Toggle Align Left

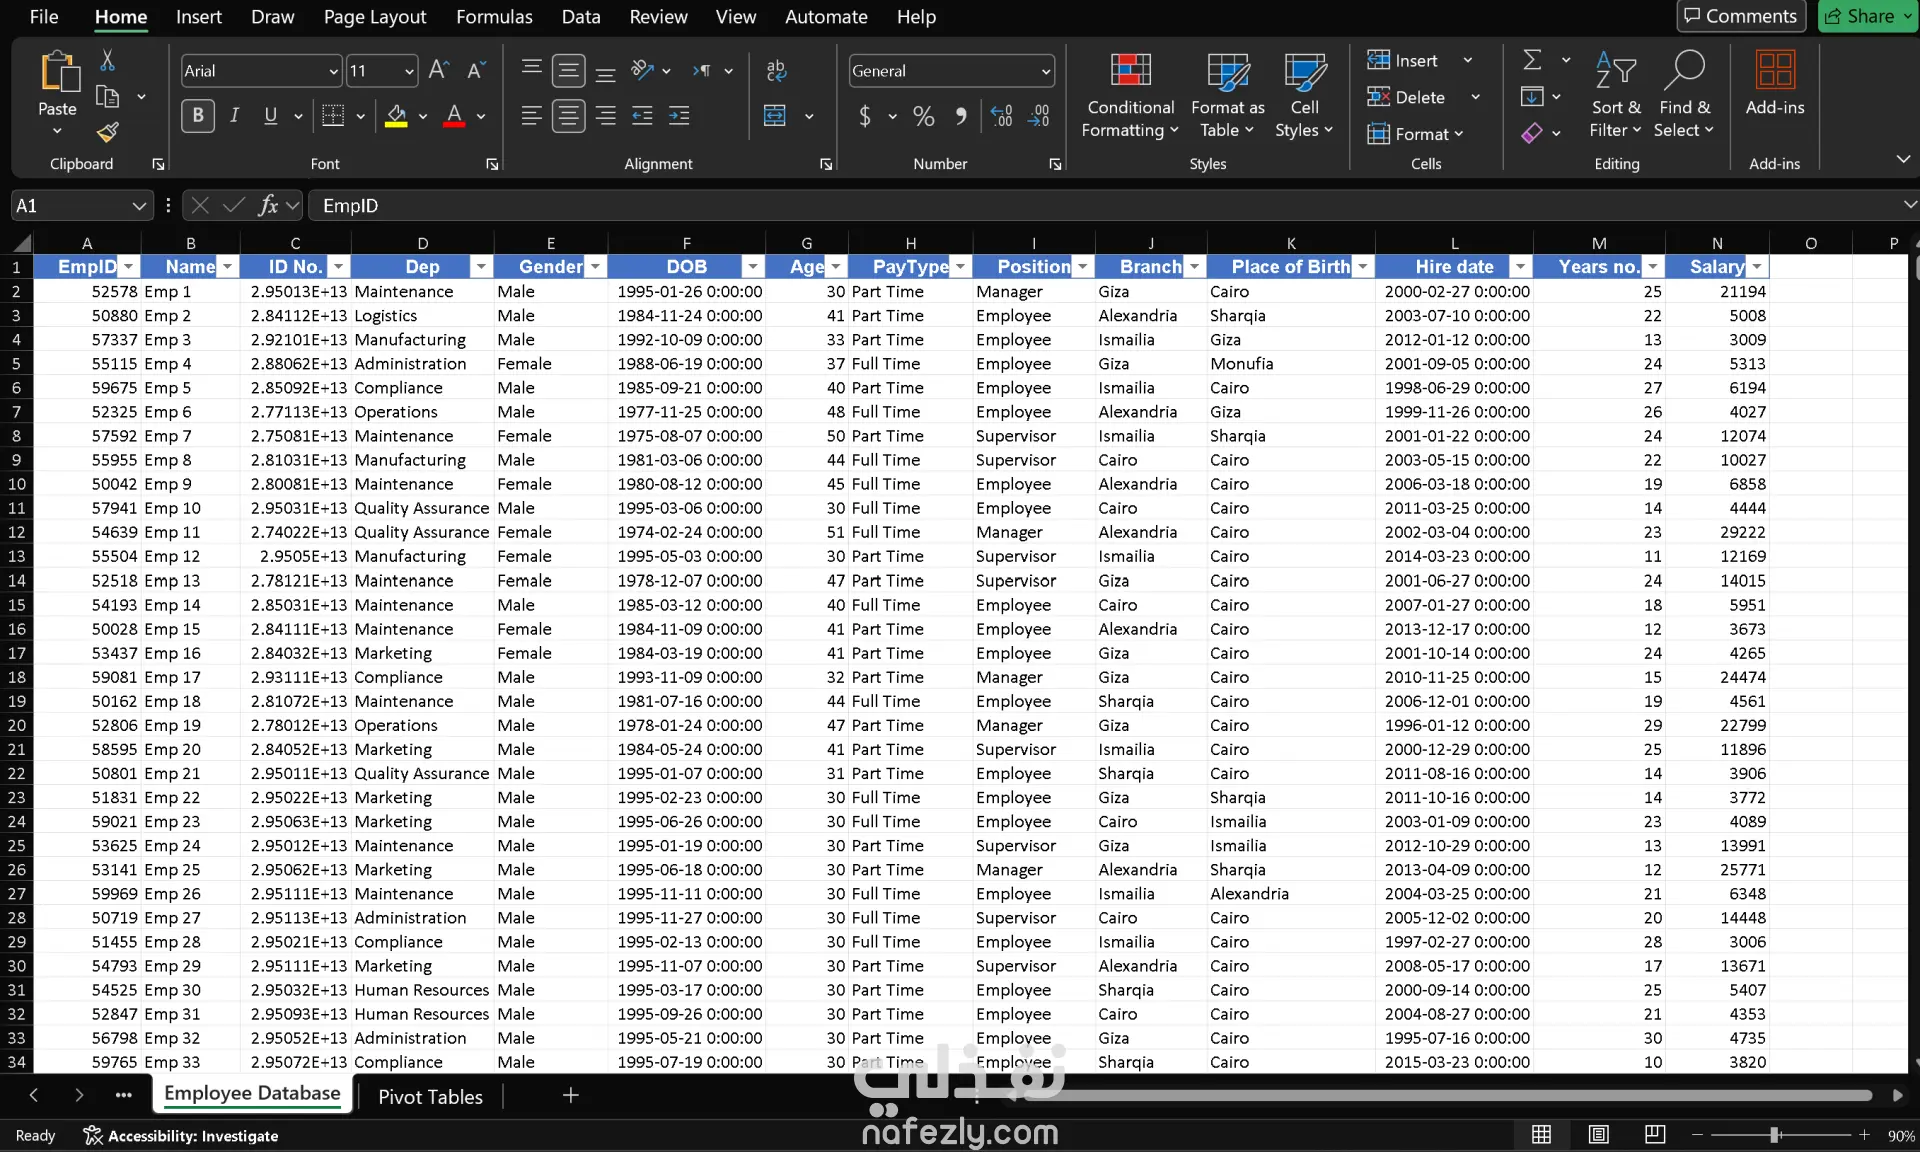(531, 116)
